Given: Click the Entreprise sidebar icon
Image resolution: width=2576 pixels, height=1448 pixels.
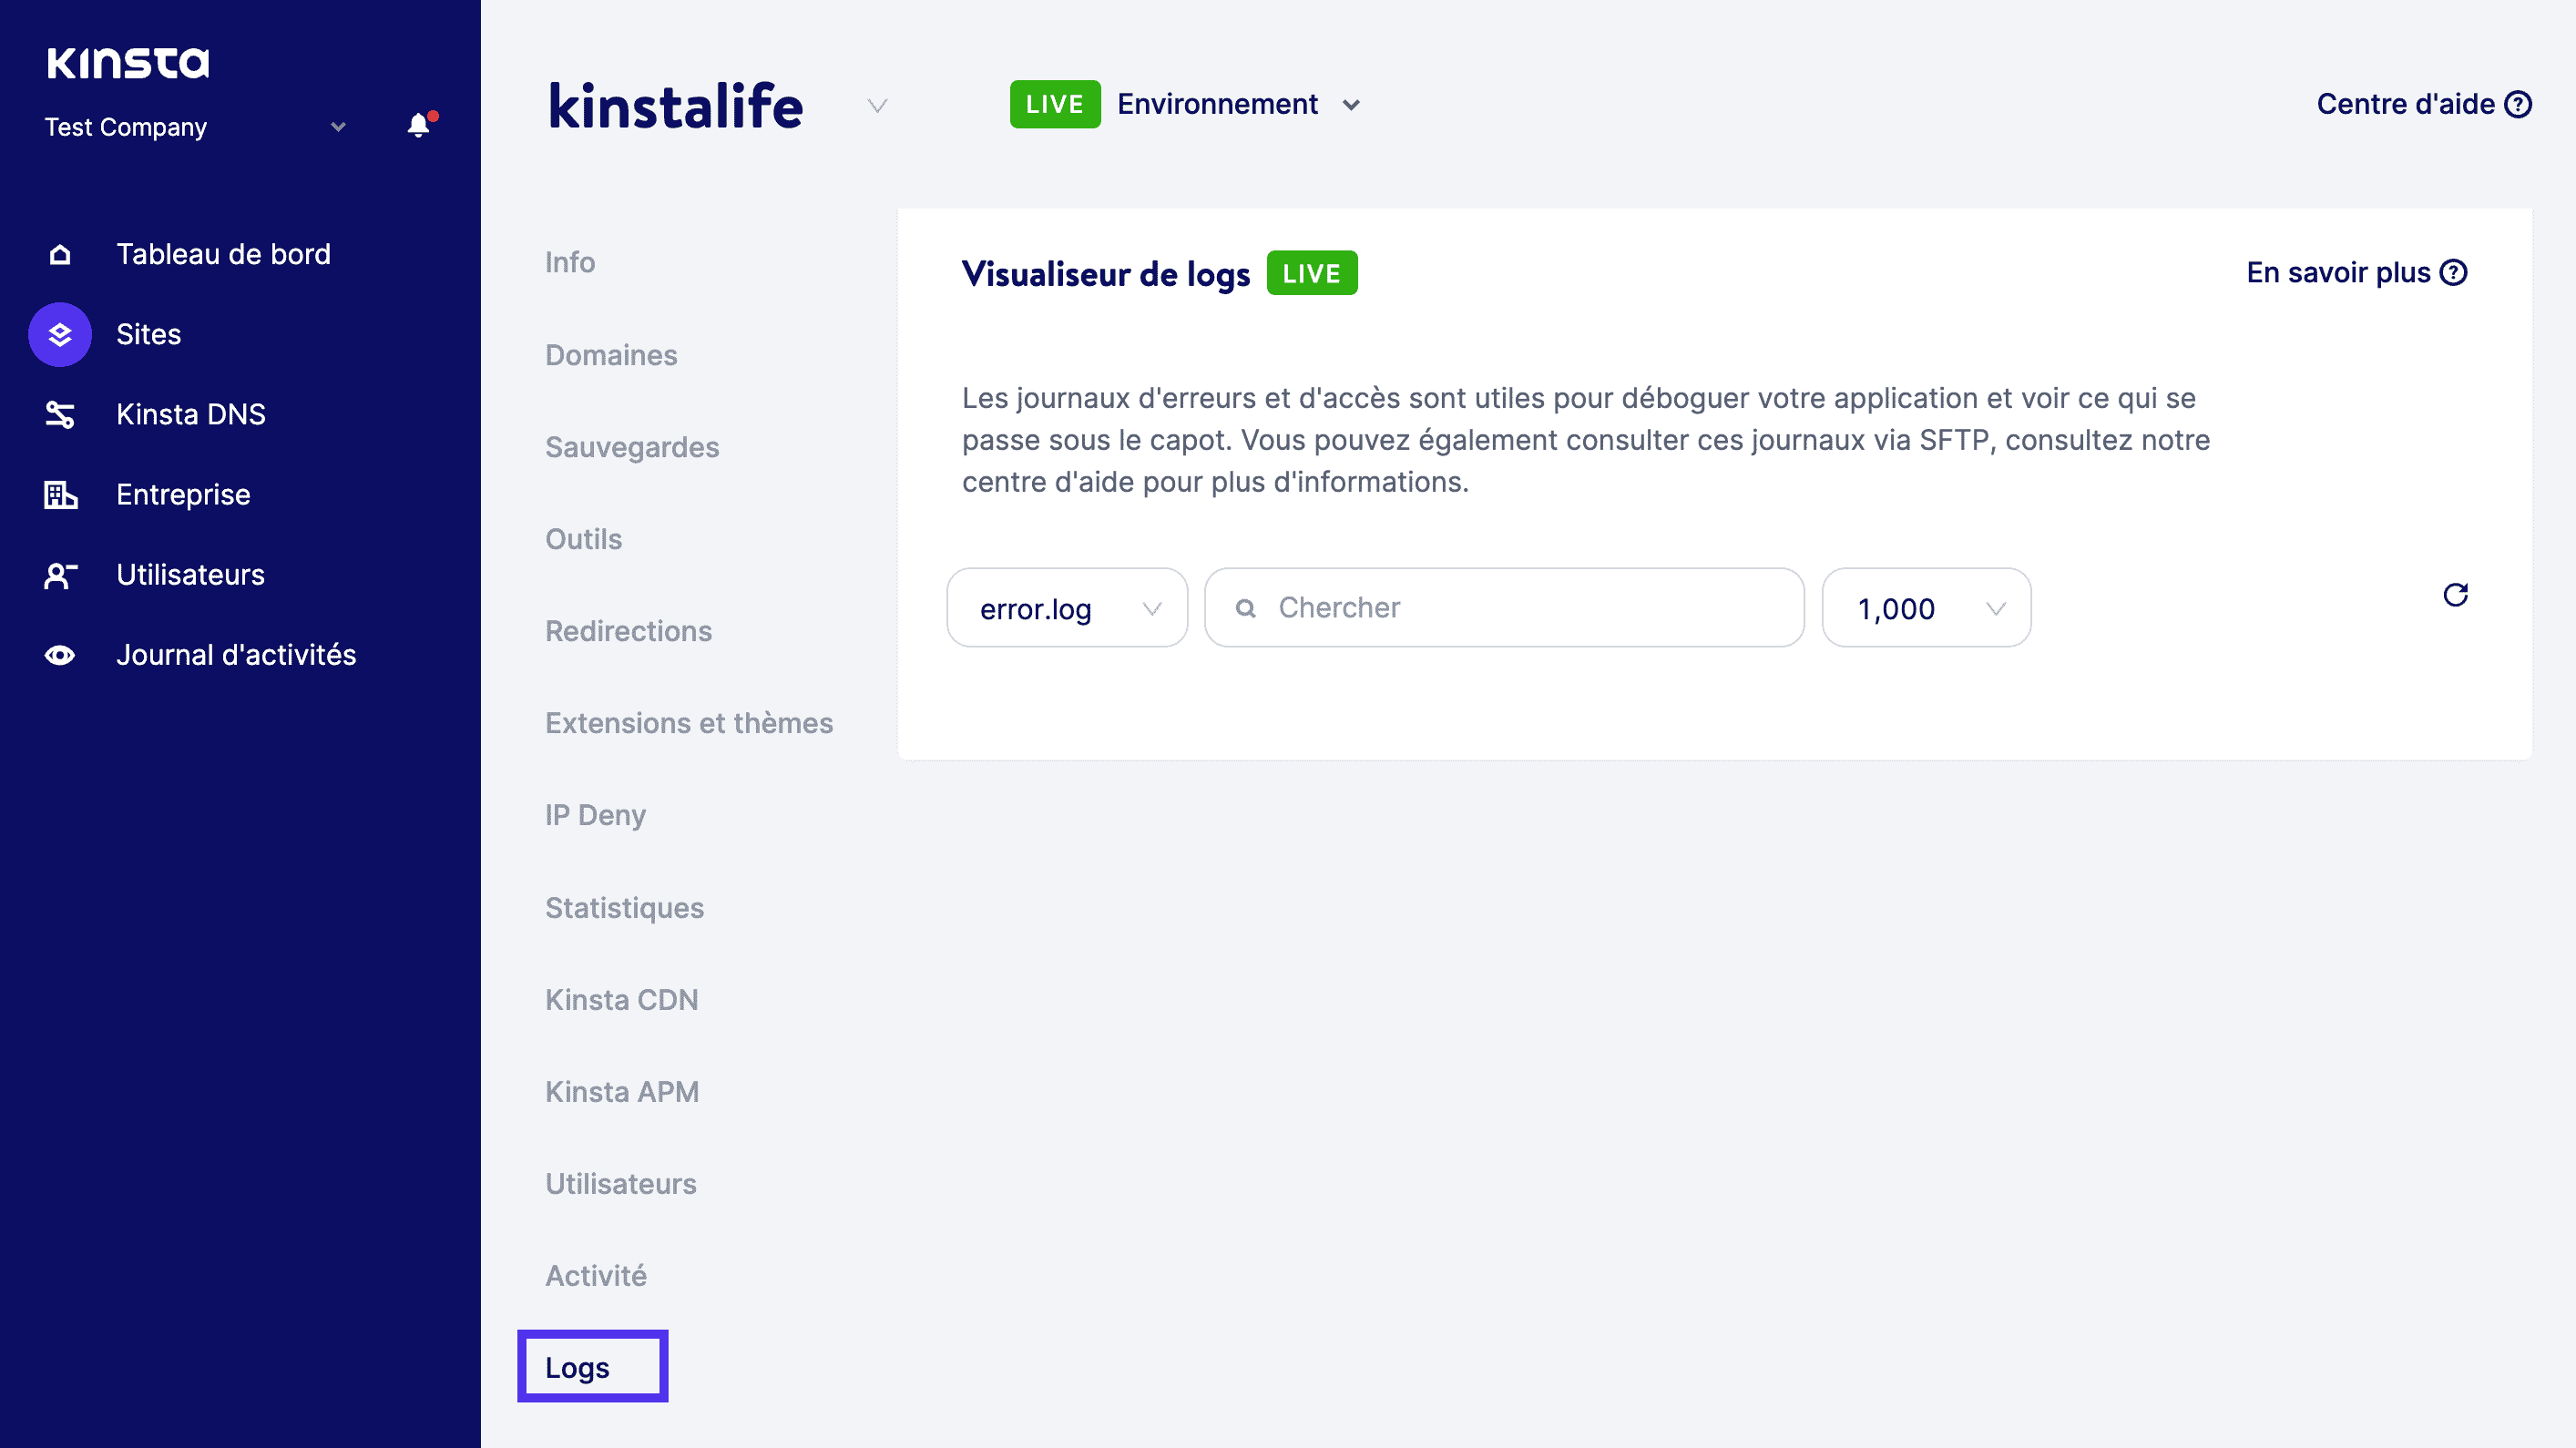Looking at the screenshot, I should [x=62, y=494].
